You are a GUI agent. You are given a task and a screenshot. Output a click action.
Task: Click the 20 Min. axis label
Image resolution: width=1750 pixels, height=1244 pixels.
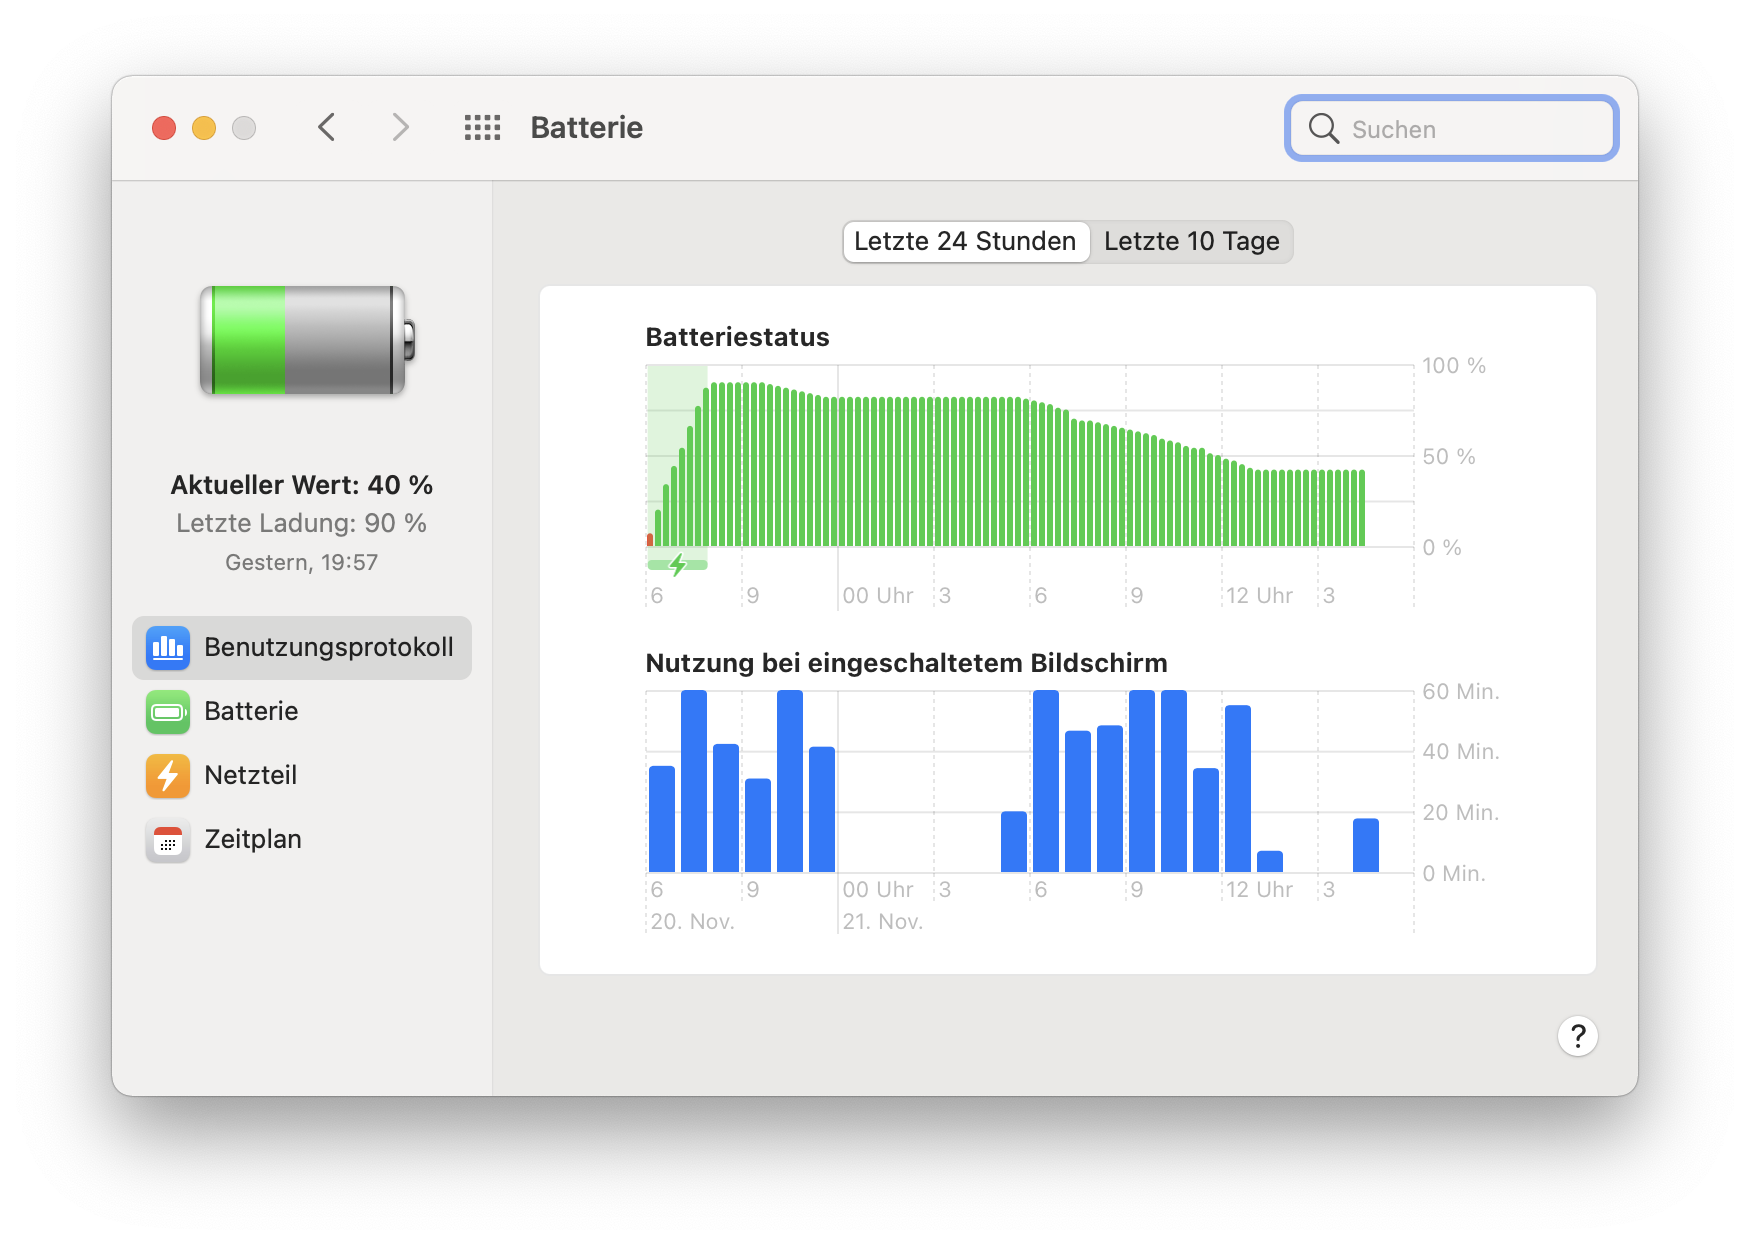[1461, 813]
